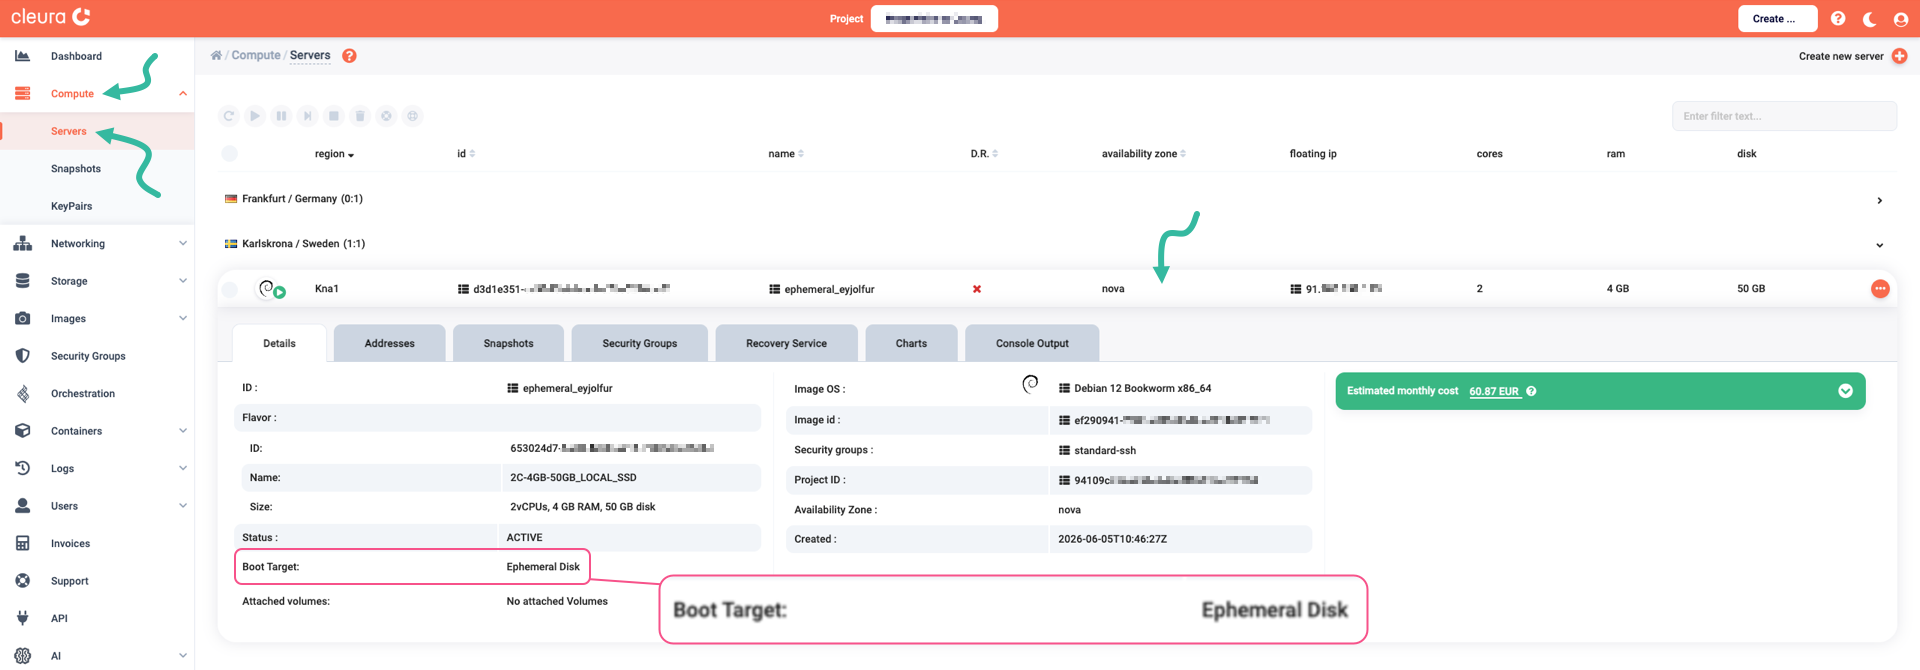Click the delete (trash) toolbar icon
This screenshot has height=670, width=1920.
pos(360,116)
